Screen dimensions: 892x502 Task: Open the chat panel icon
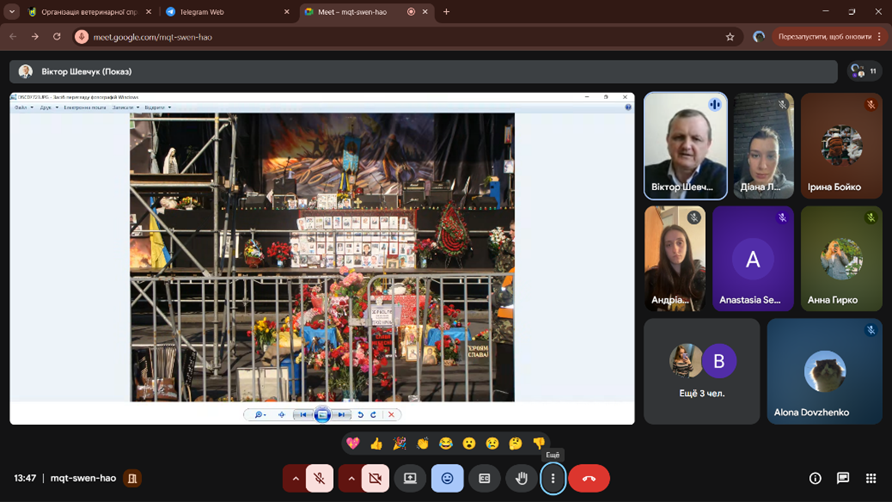point(843,479)
